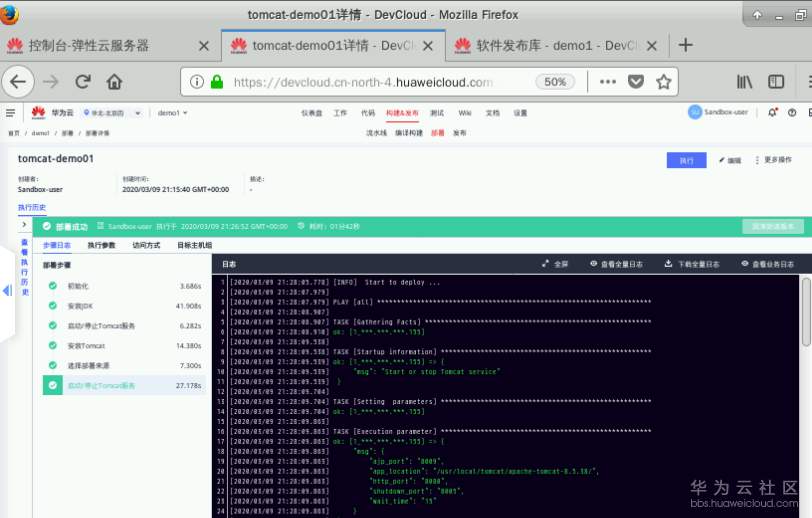Click 下载全量日志 download button
This screenshot has height=518, width=812.
point(692,264)
